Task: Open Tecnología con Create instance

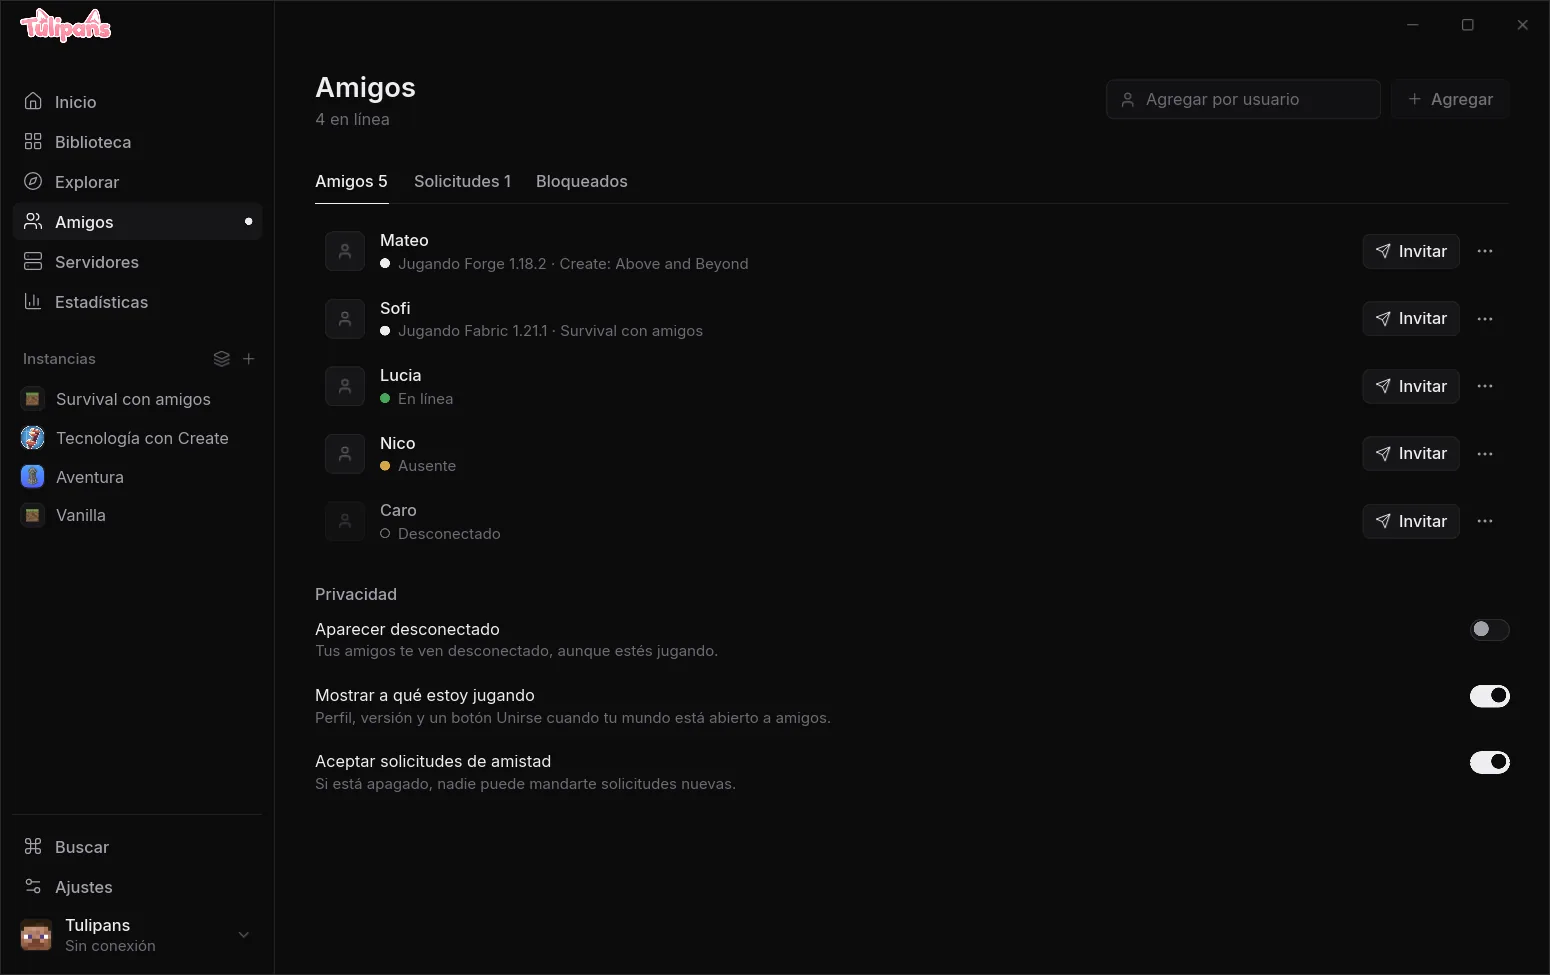Action: pos(137,438)
